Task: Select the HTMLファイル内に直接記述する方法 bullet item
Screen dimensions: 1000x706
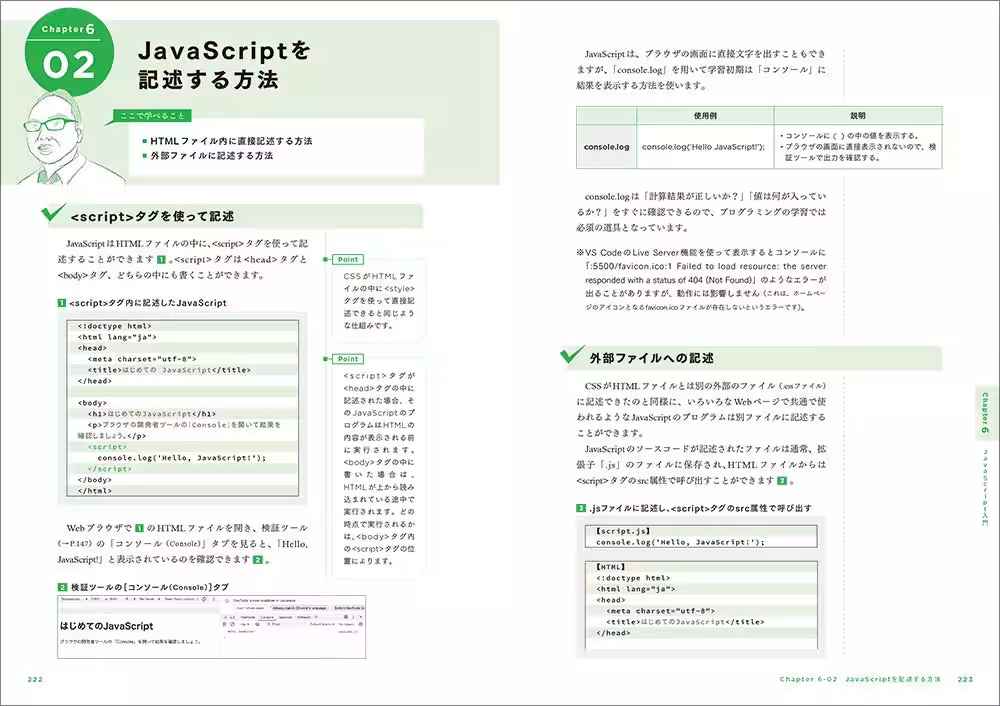Action: tap(228, 141)
